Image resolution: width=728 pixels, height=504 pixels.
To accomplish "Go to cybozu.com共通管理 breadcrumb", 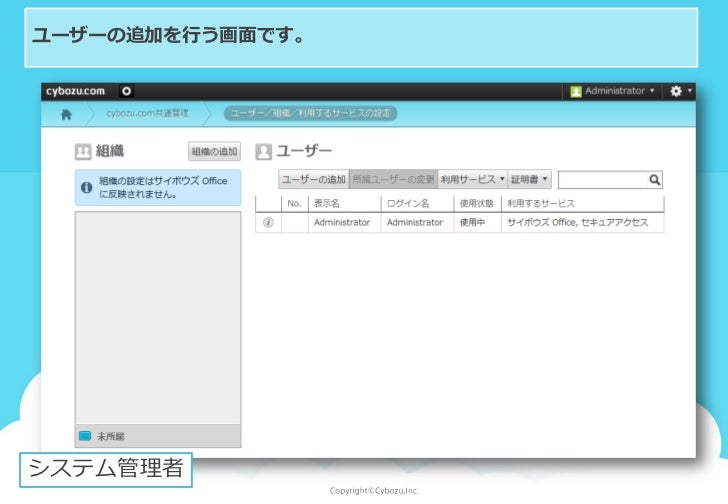I will (147, 113).
